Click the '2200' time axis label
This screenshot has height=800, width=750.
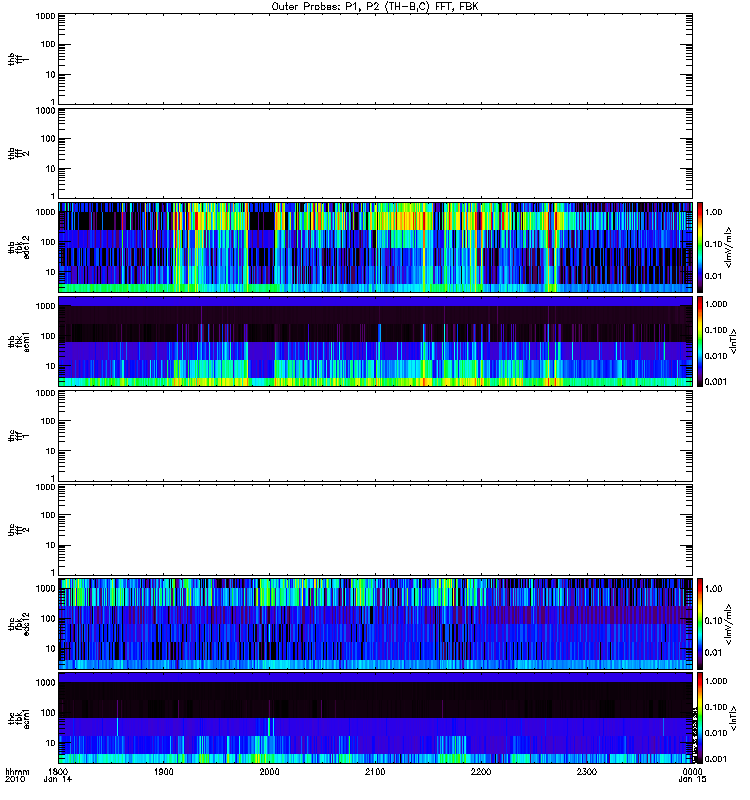[481, 771]
